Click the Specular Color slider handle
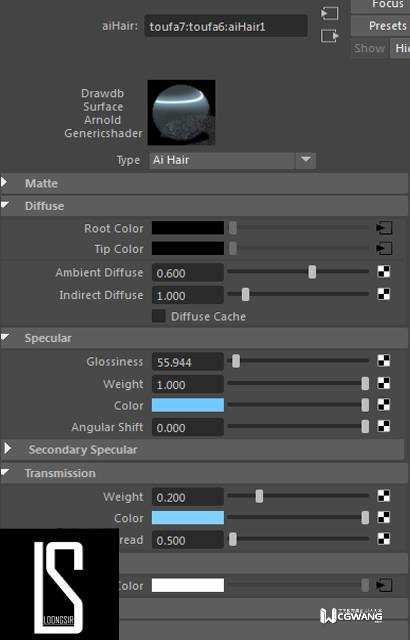This screenshot has width=410, height=640. (365, 405)
